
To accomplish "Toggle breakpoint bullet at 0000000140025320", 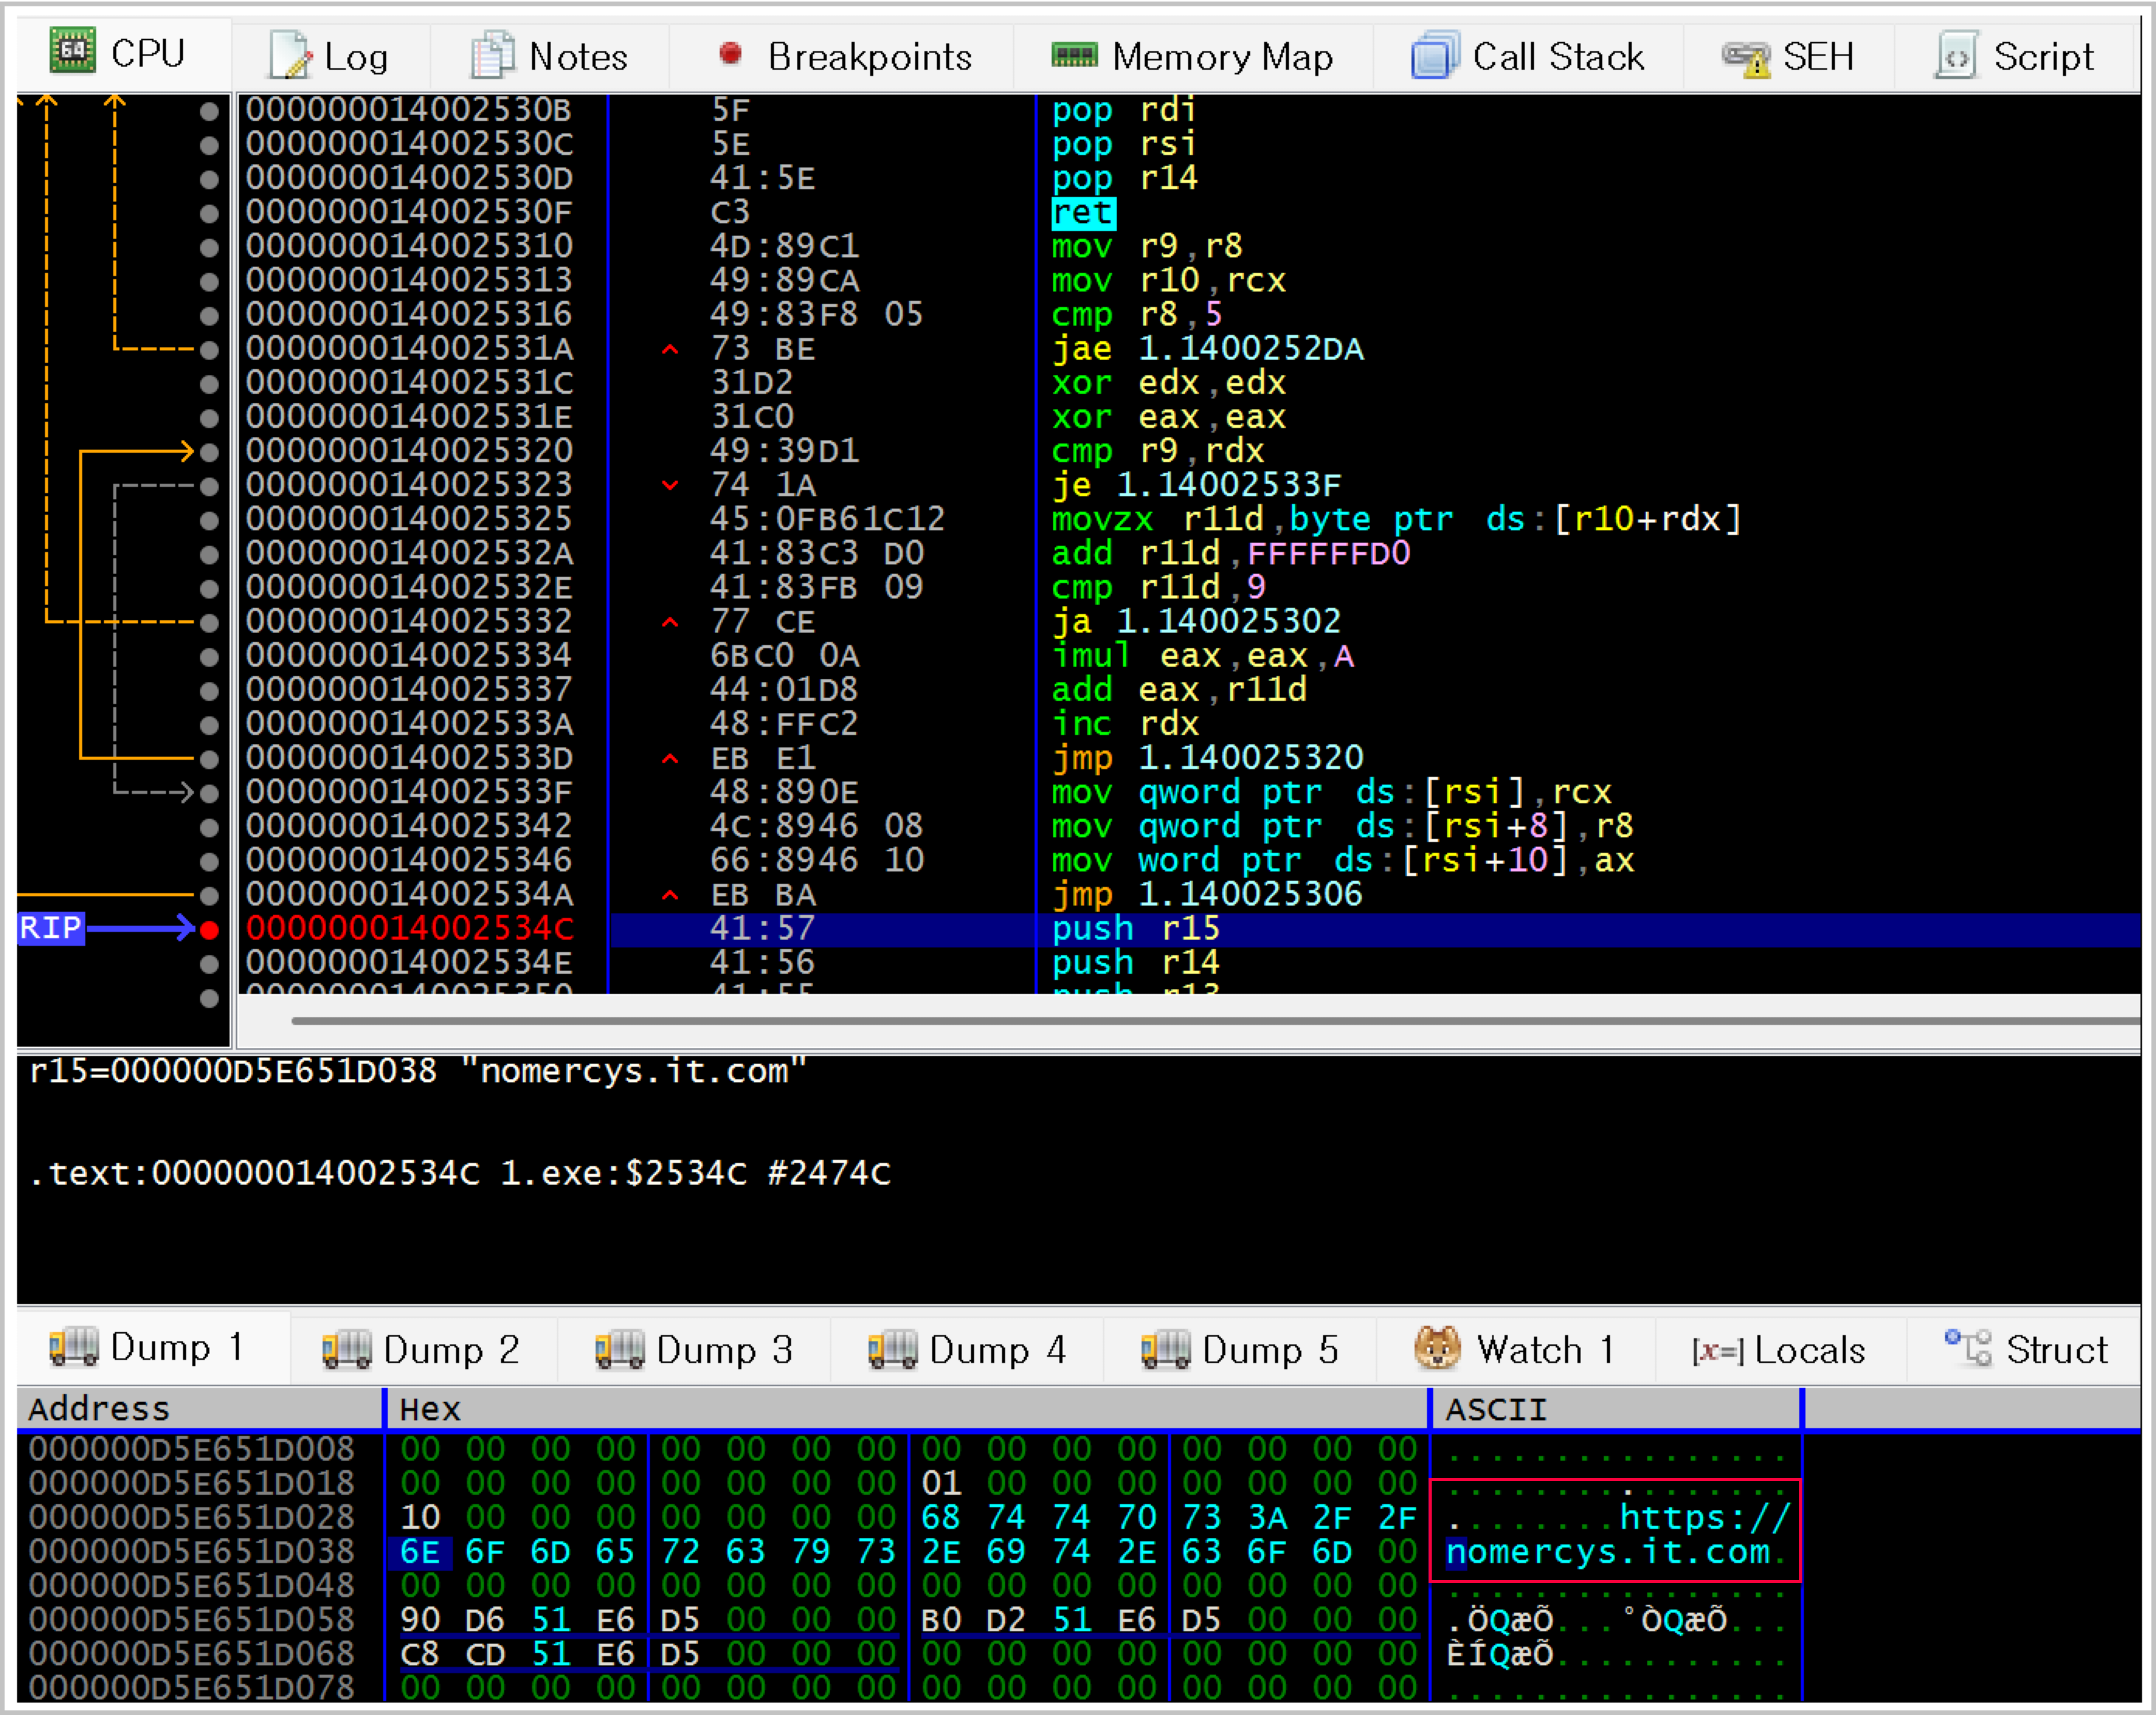I will 209,452.
